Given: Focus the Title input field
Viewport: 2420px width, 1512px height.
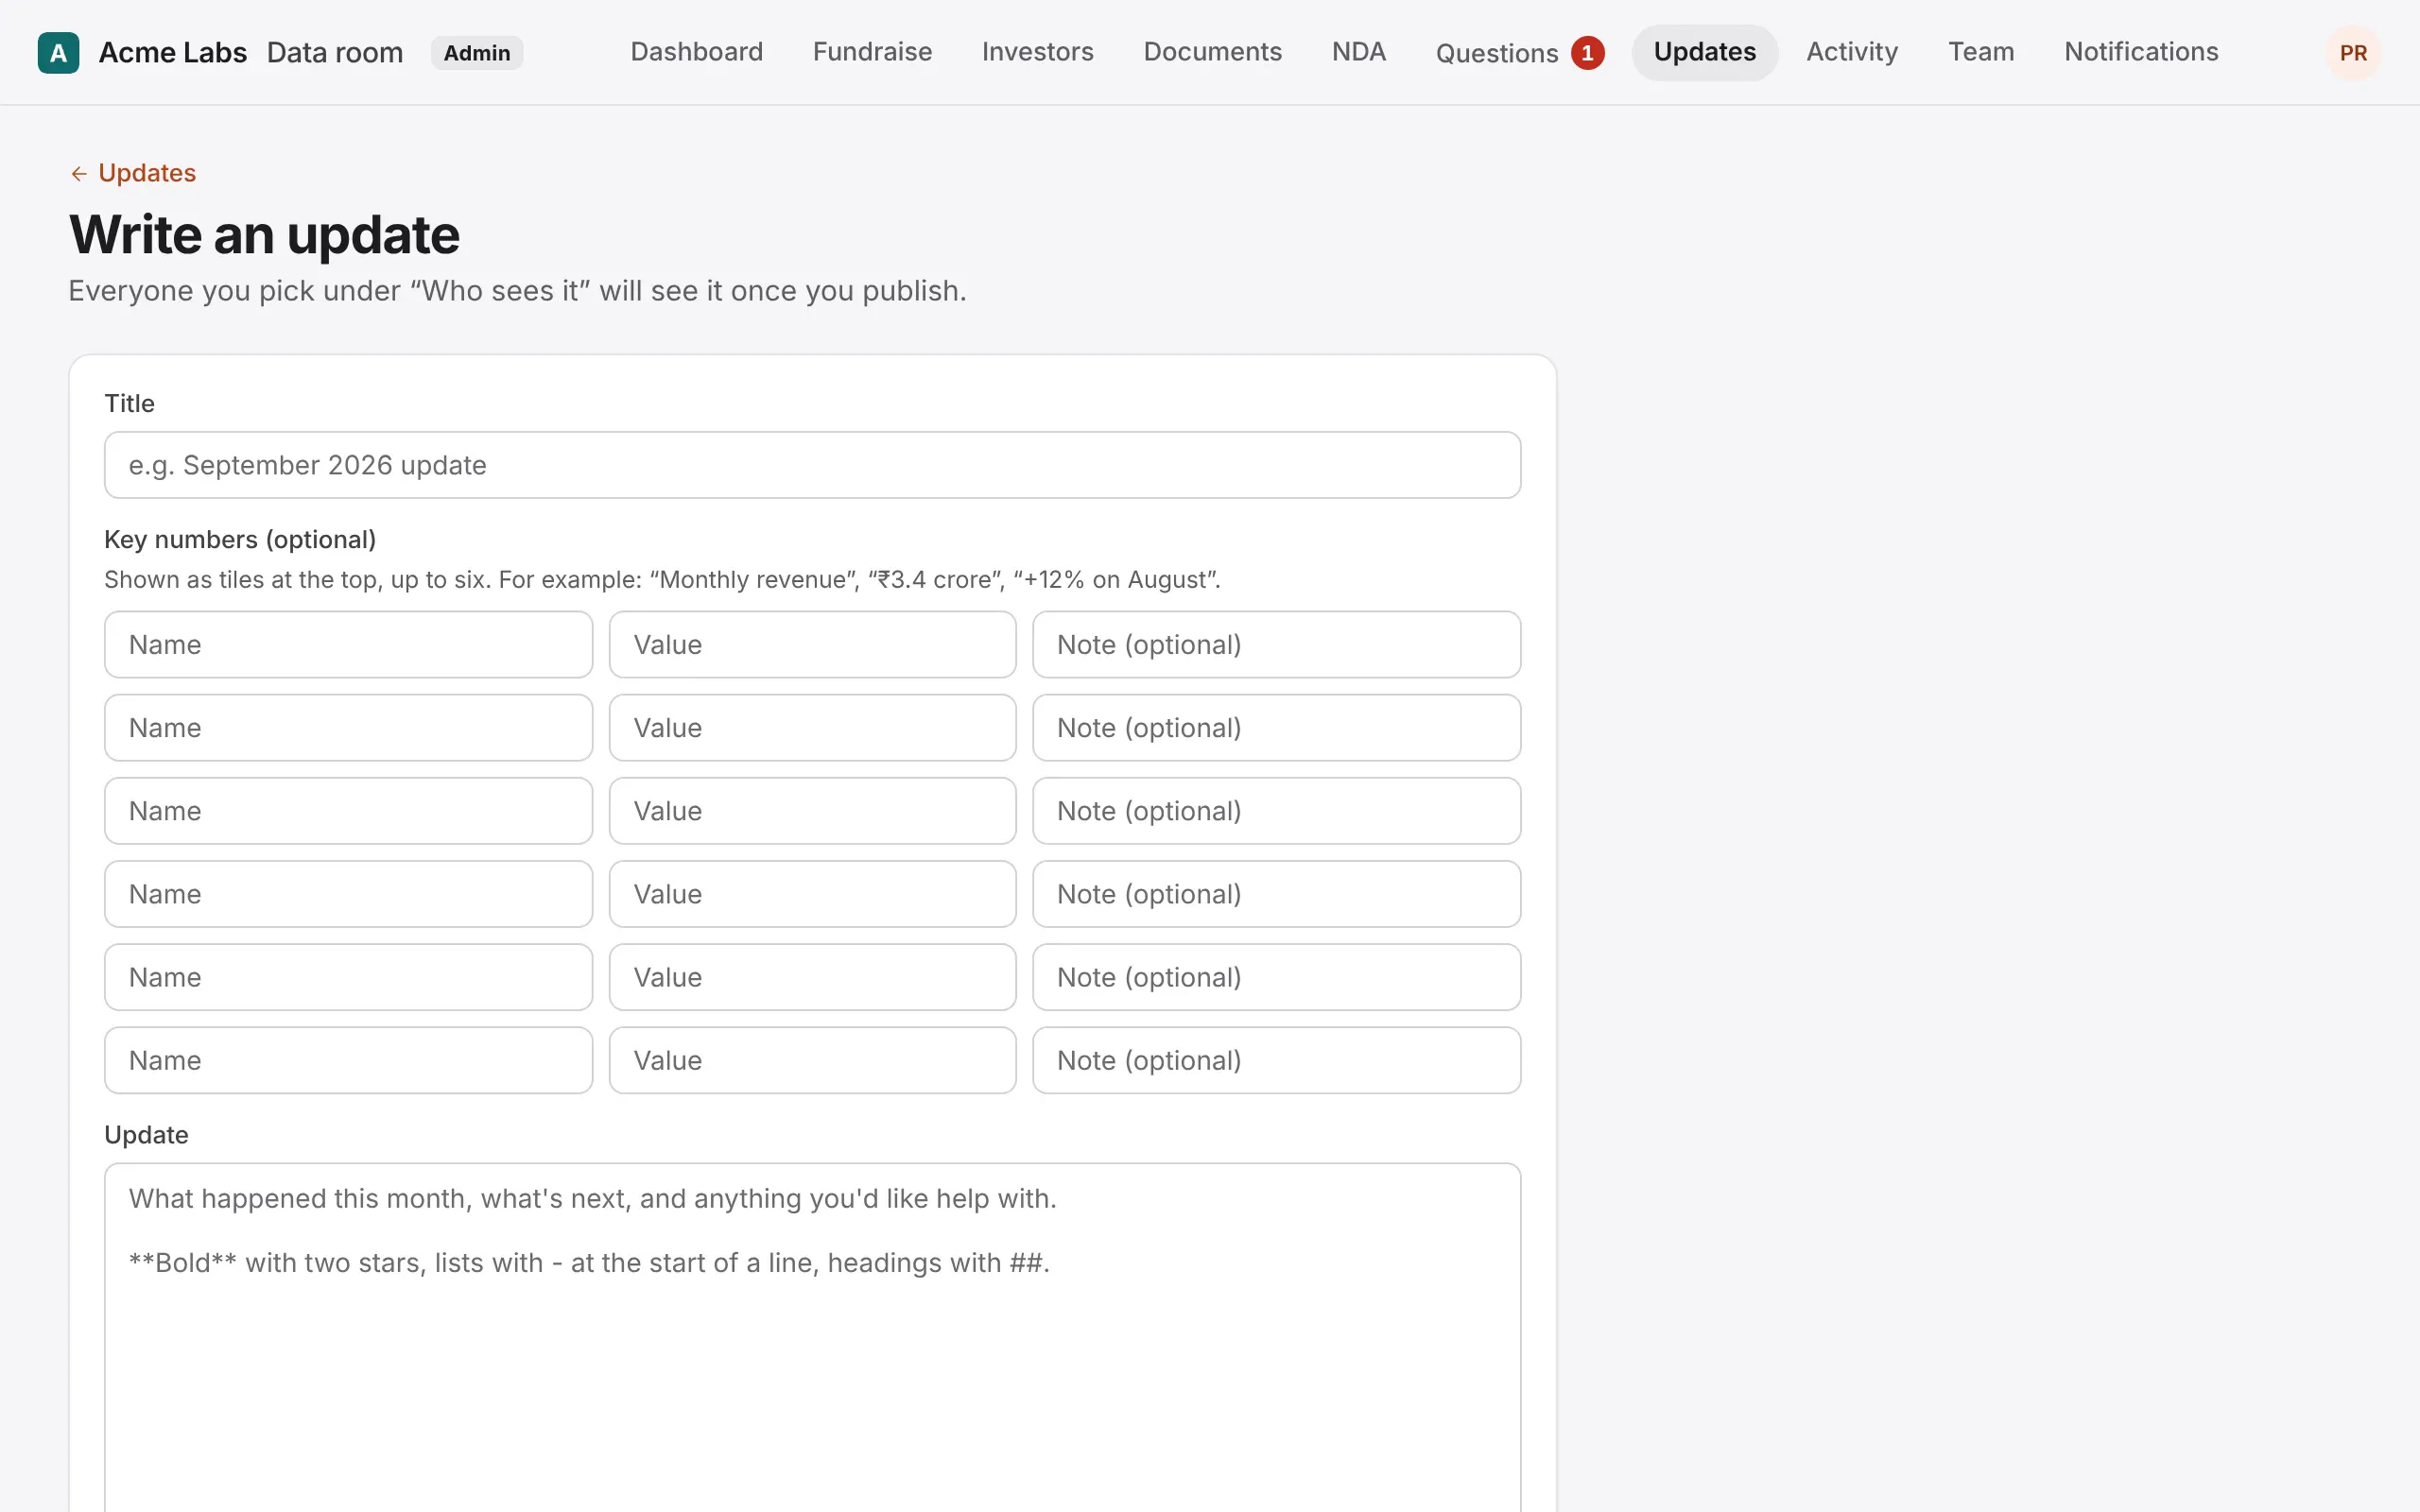Looking at the screenshot, I should pyautogui.click(x=812, y=465).
